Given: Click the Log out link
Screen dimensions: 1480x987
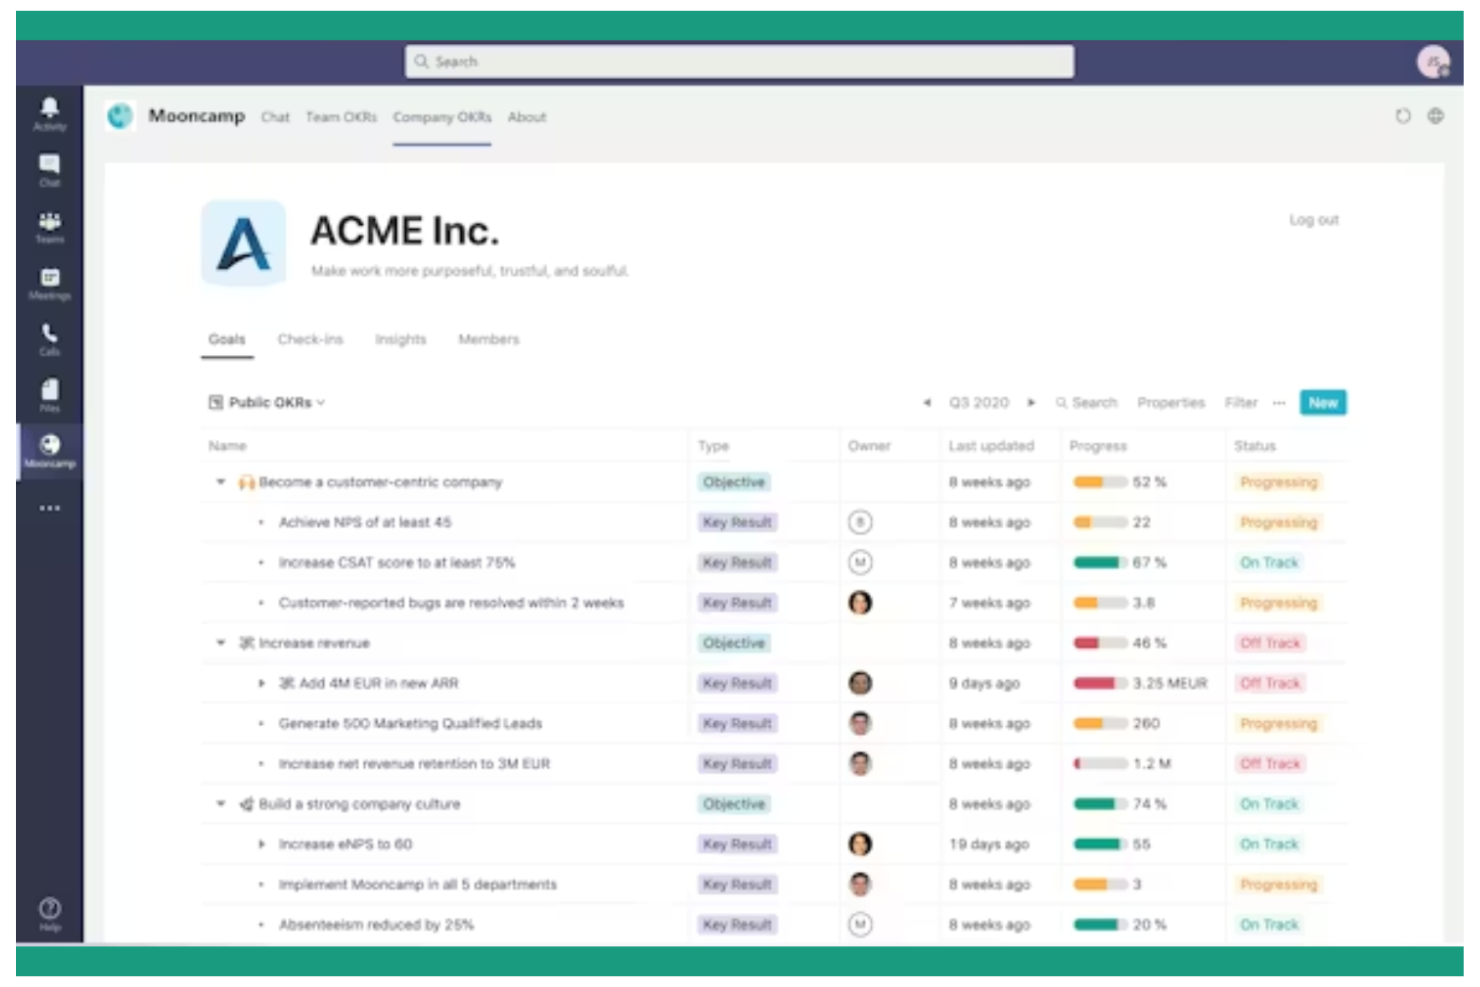Looking at the screenshot, I should 1314,220.
